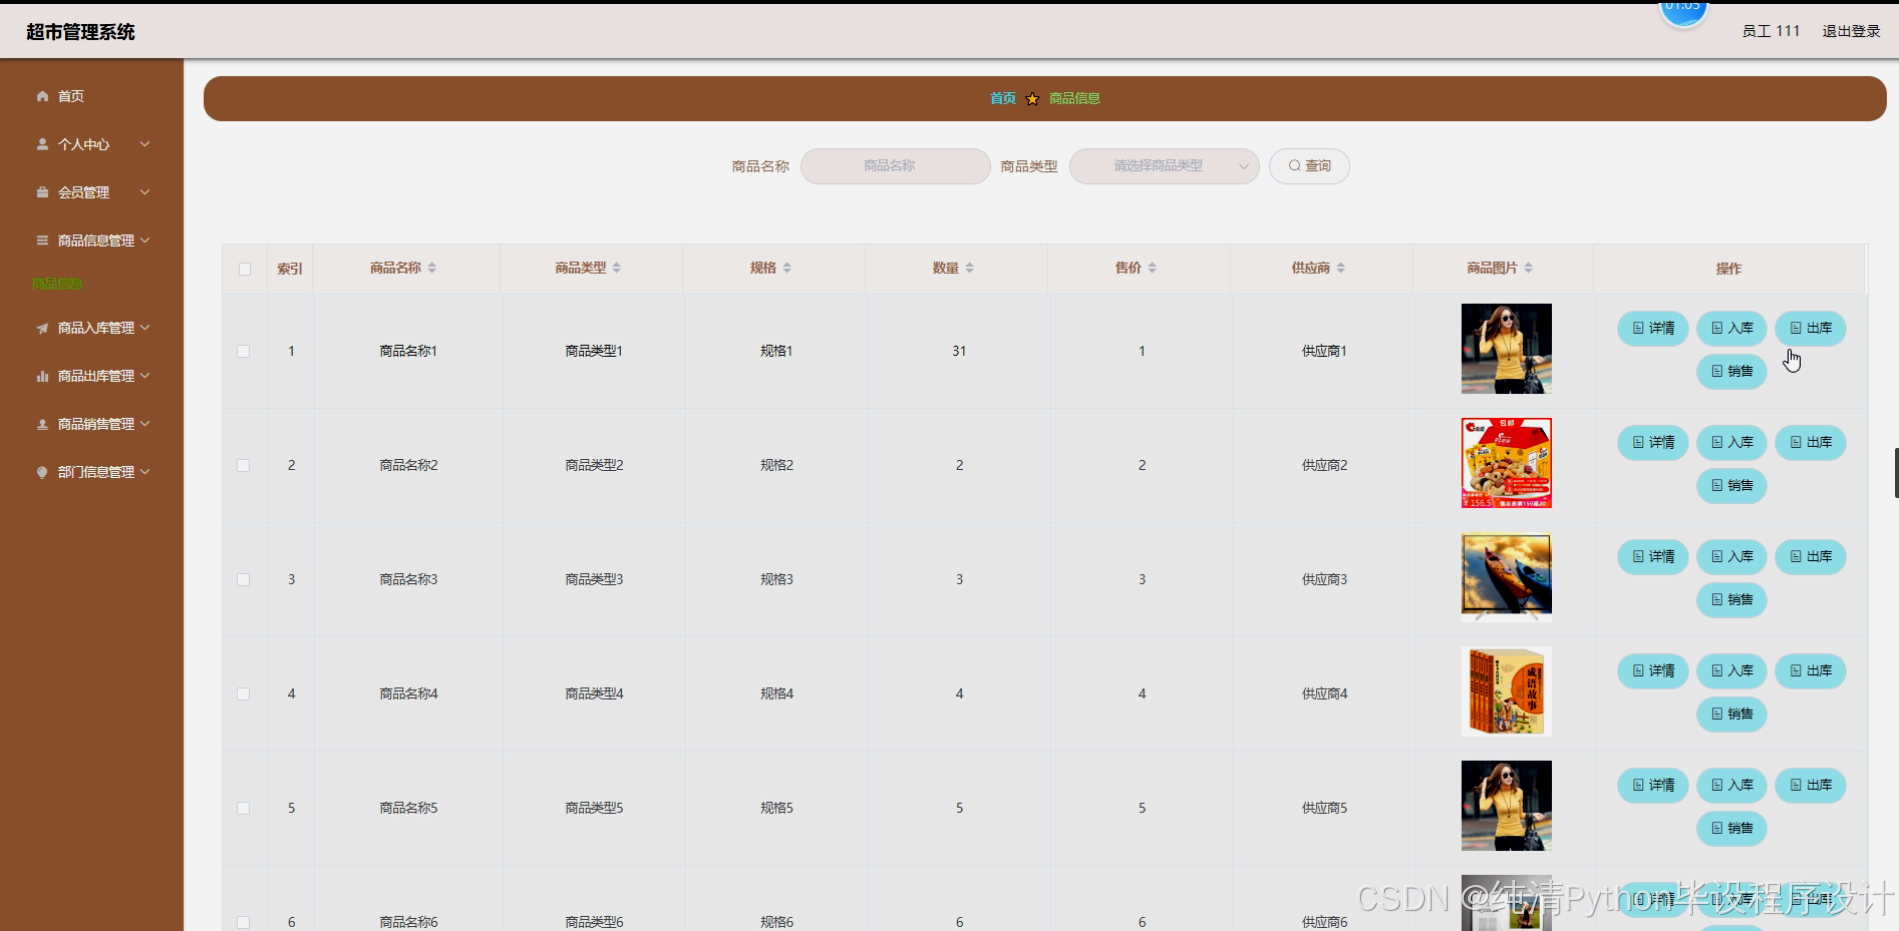Click 退出登录 to log out
1899x931 pixels.
1851,31
